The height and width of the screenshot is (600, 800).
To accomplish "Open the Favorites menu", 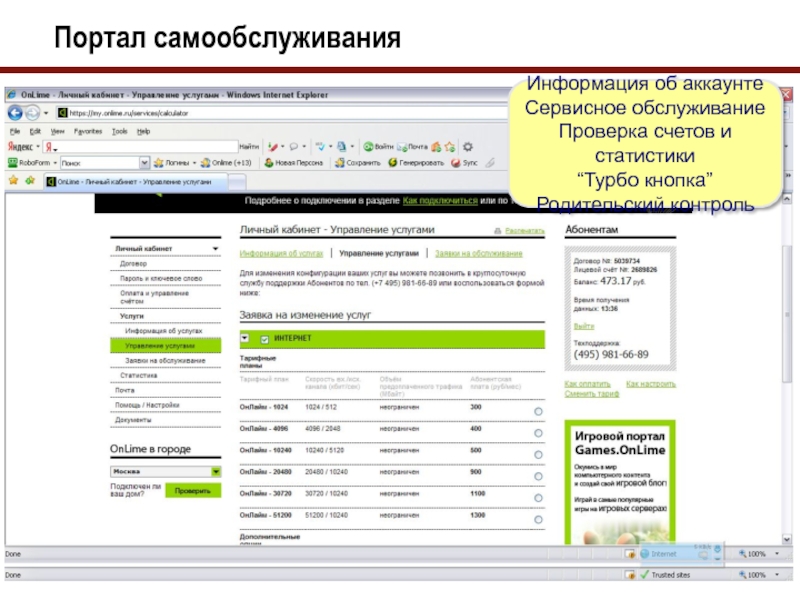I will [88, 132].
